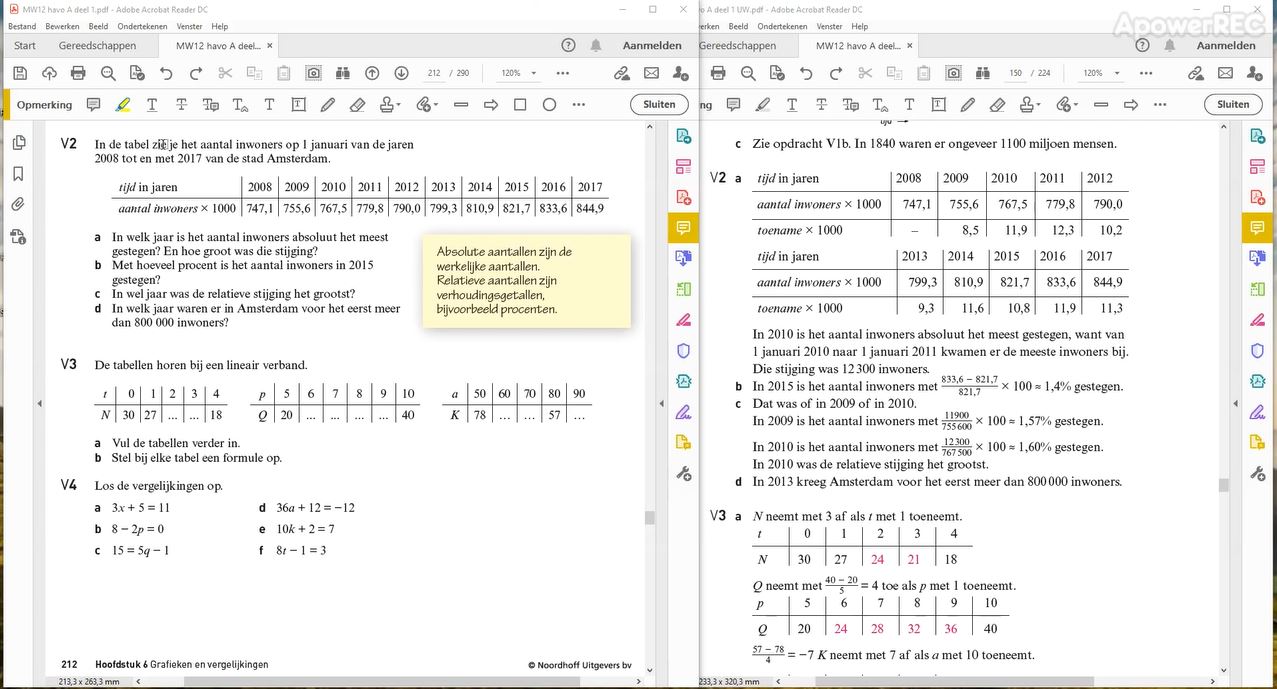Print the document in the left window

pos(78,73)
